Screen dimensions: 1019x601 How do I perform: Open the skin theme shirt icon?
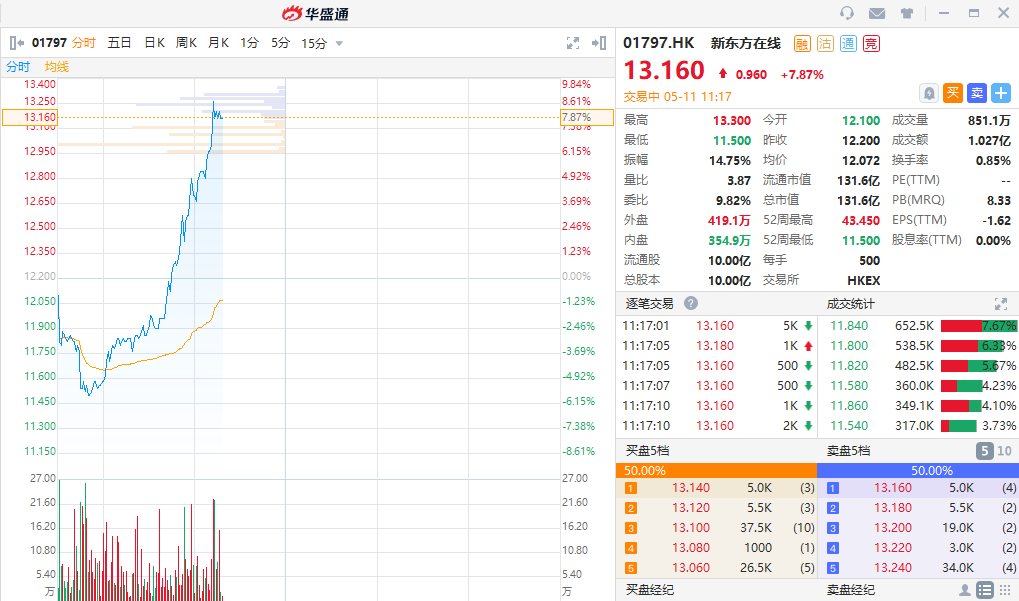(907, 13)
